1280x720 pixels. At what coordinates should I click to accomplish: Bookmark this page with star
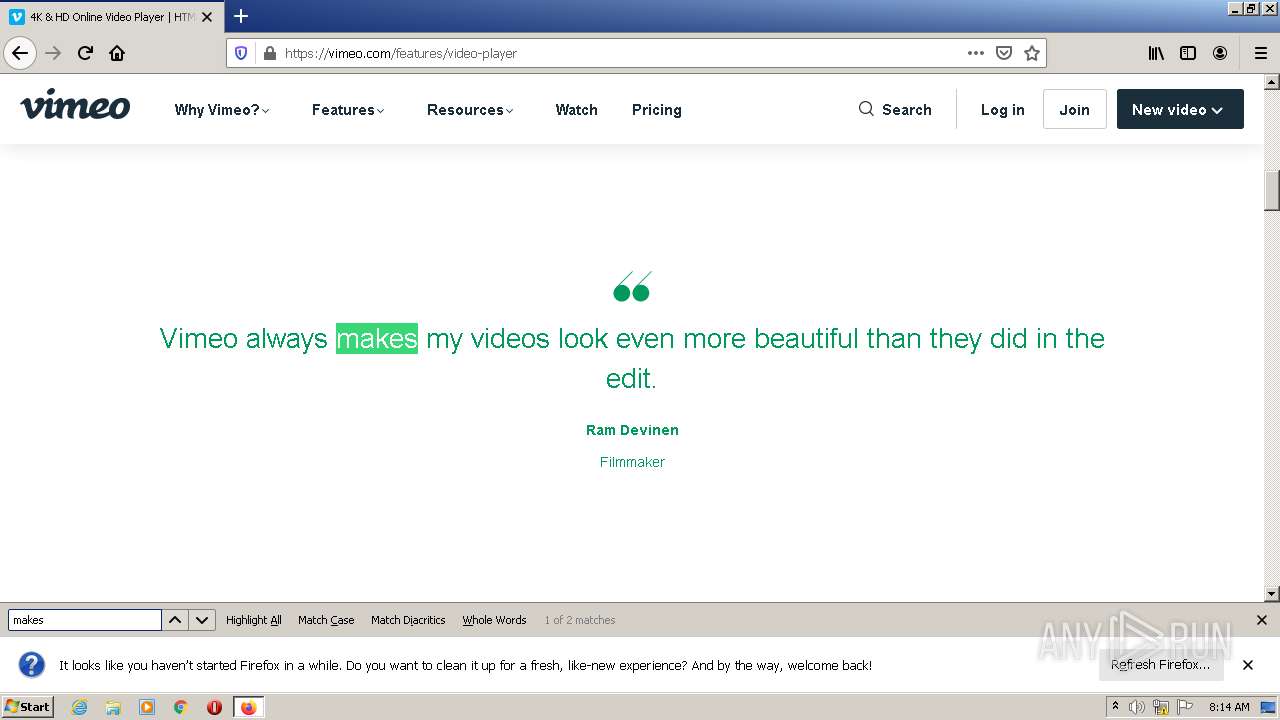point(1032,53)
